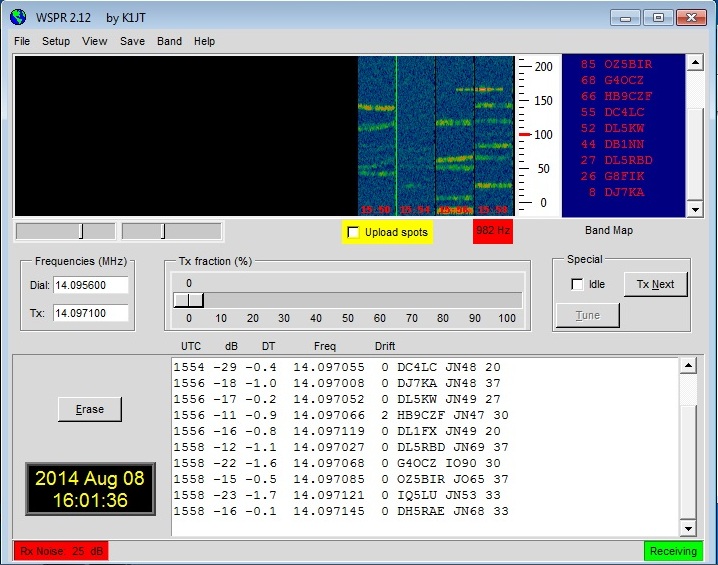
Task: Click the Erase button
Action: pyautogui.click(x=90, y=409)
